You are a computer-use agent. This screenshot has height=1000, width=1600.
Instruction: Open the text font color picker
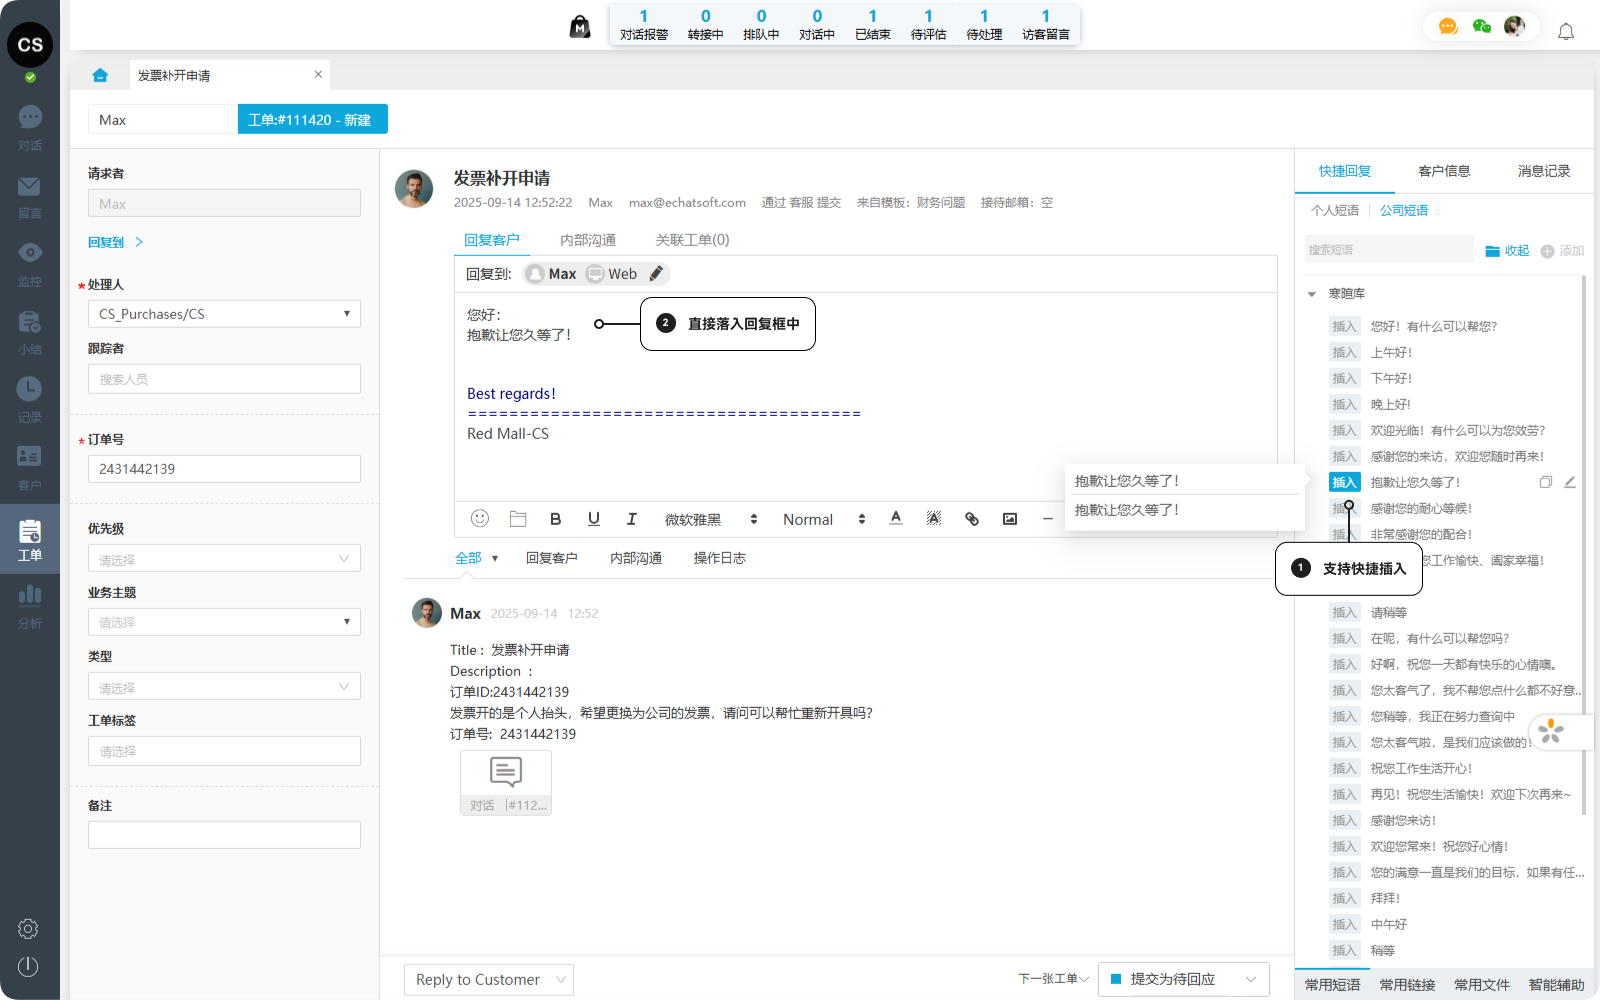[x=896, y=518]
